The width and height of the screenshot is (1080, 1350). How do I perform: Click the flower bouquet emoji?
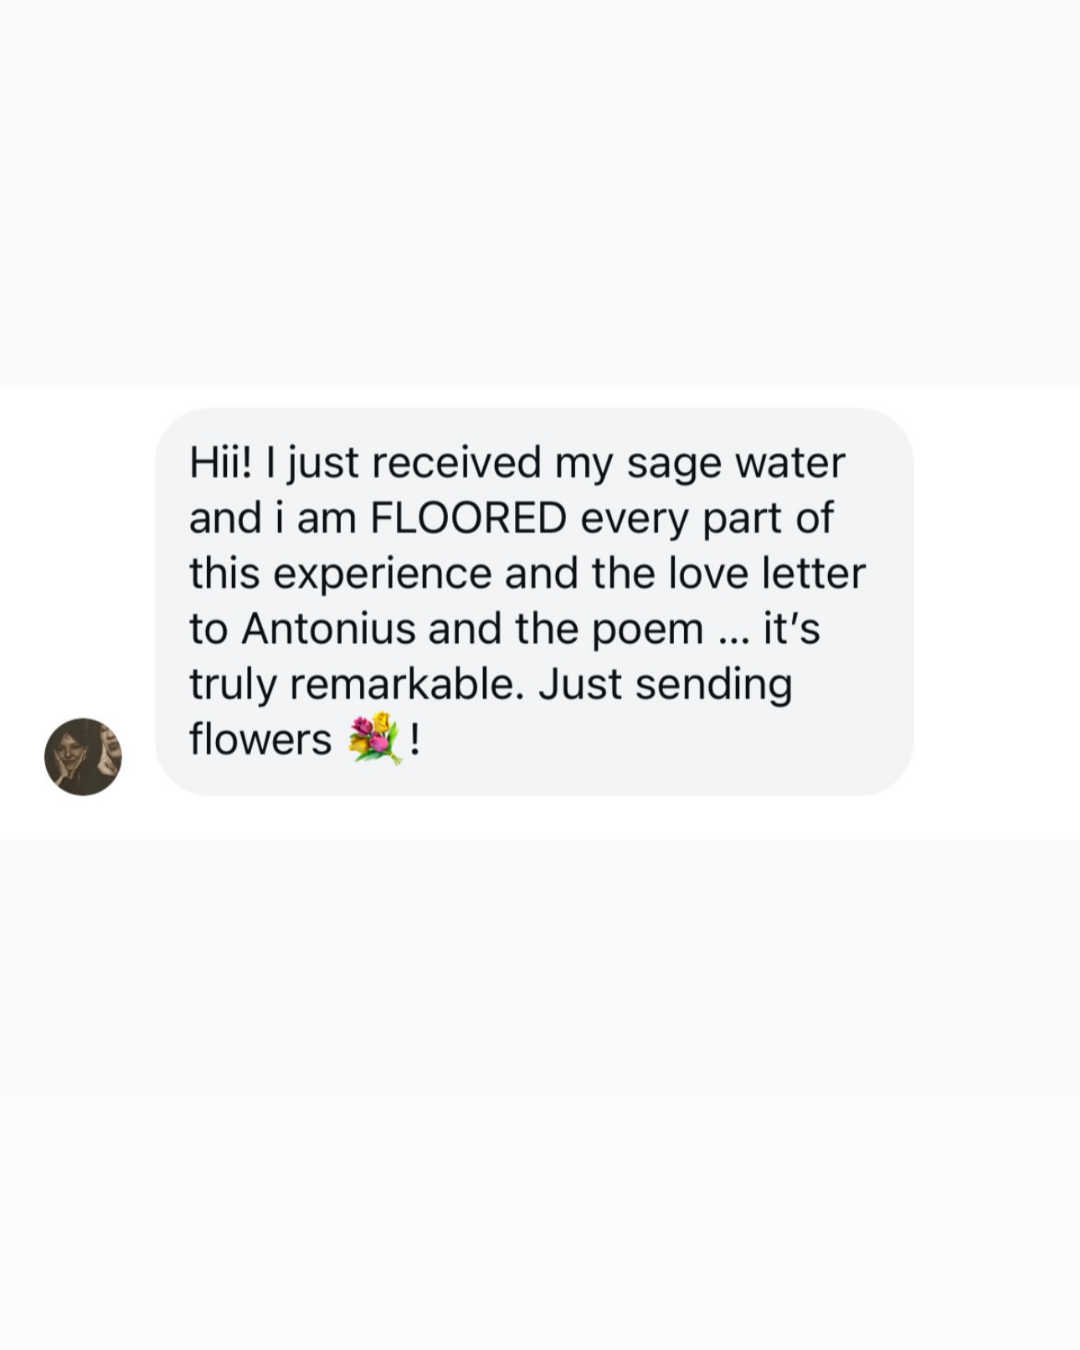coord(374,741)
